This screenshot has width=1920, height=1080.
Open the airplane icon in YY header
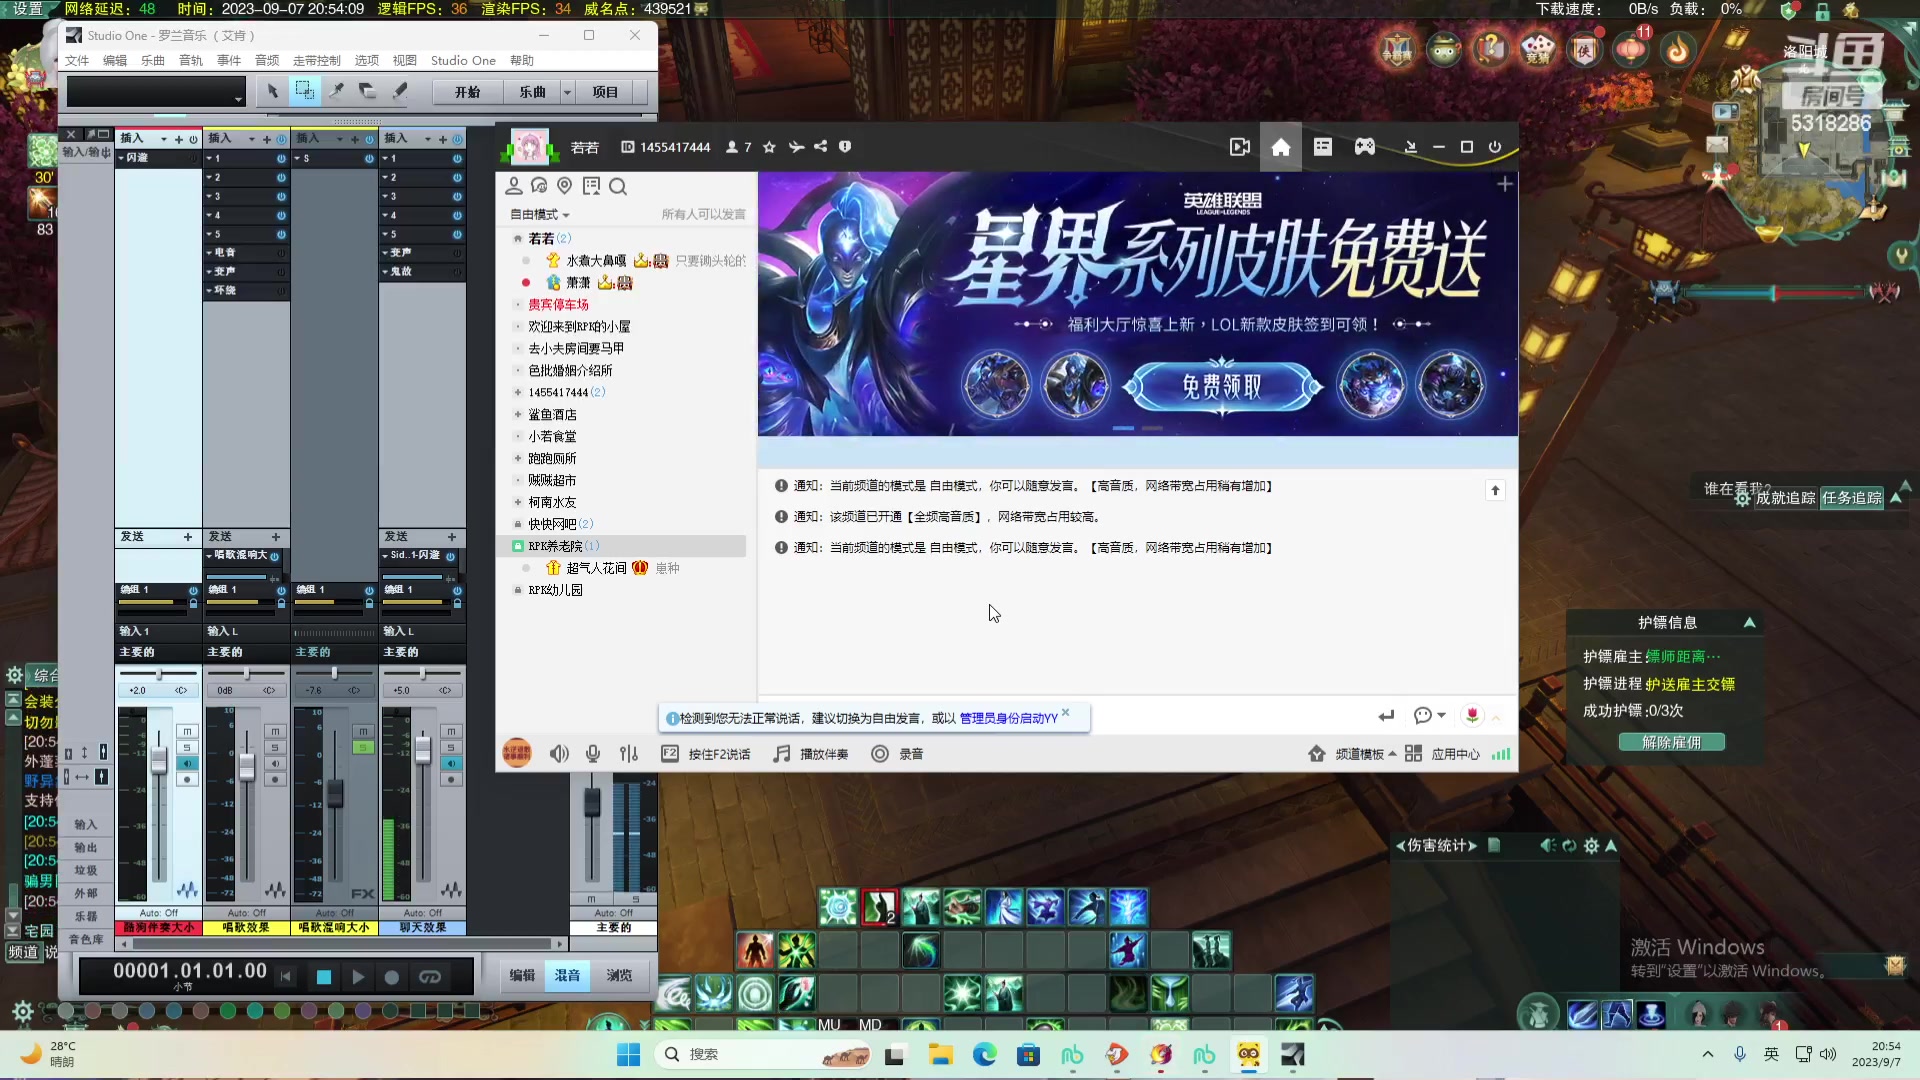coord(796,147)
